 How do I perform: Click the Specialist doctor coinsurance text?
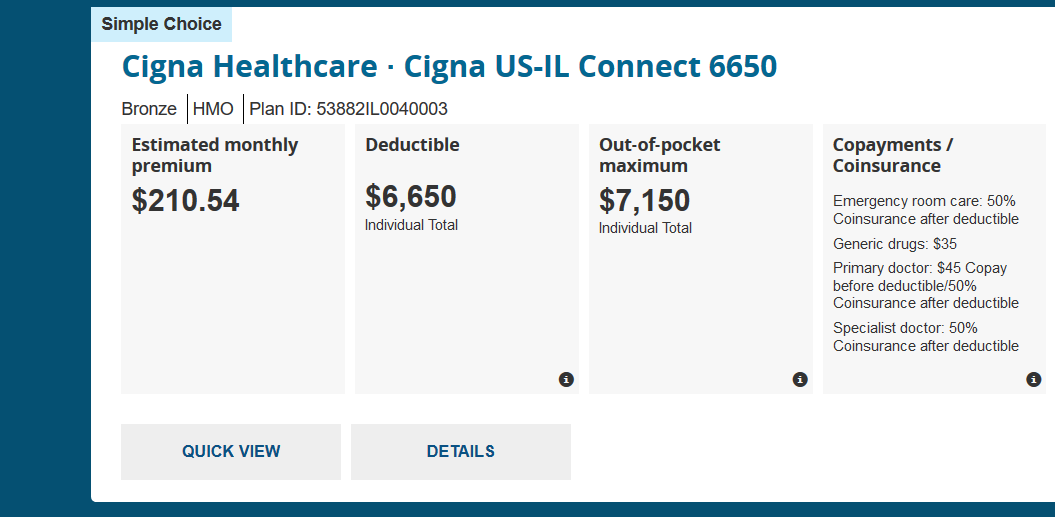click(x=925, y=337)
